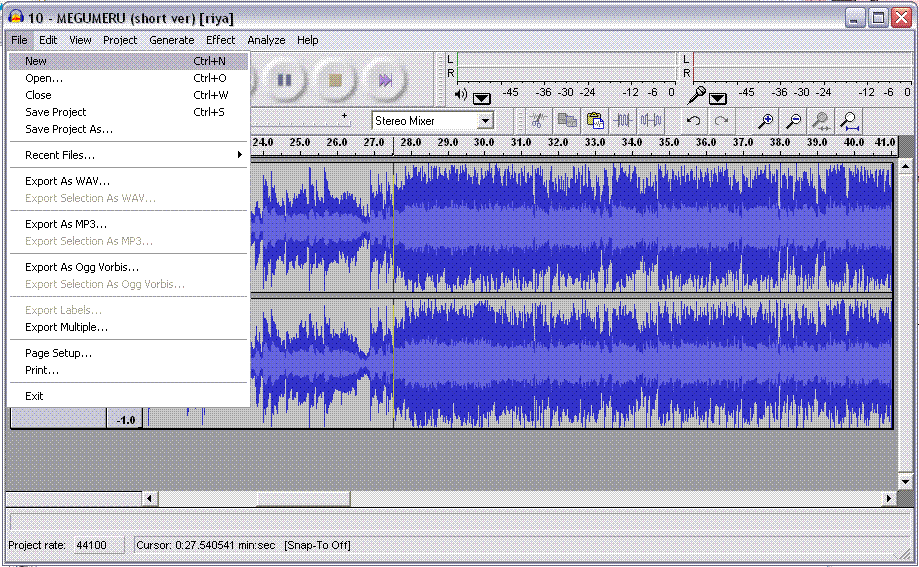The height and width of the screenshot is (567, 919).
Task: Click the Undo arrow icon
Action: tap(693, 121)
